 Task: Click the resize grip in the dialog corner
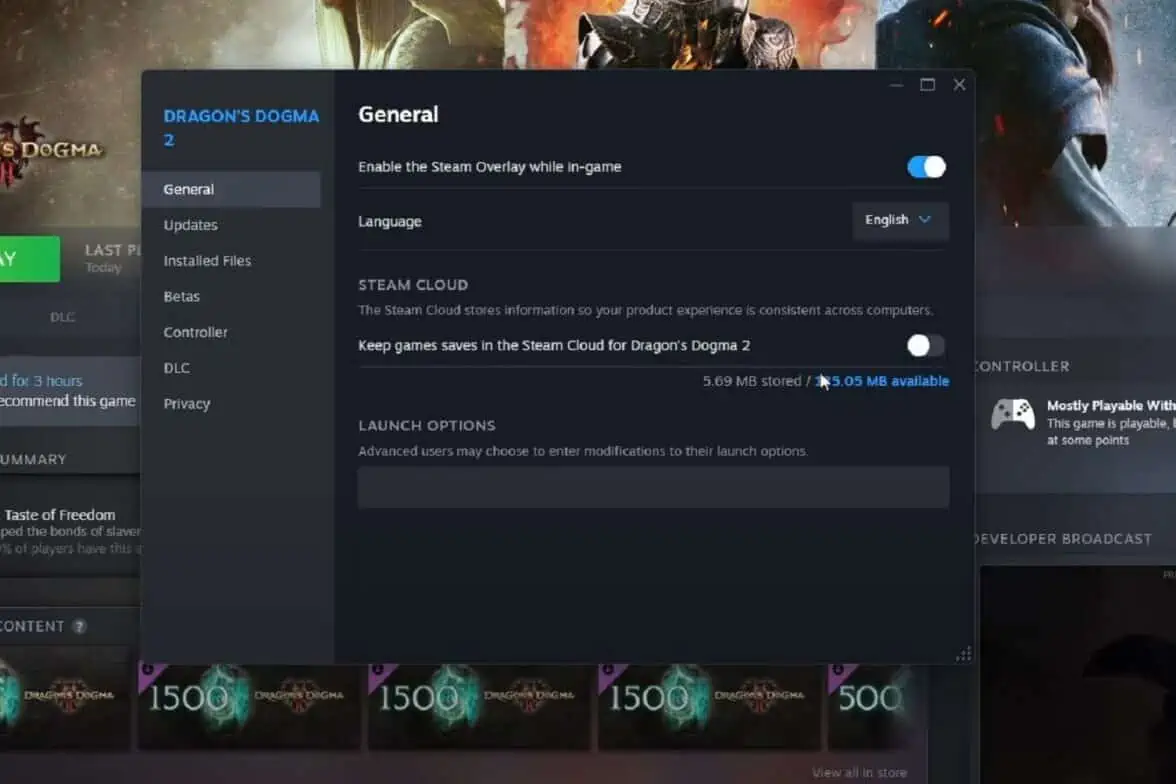963,654
